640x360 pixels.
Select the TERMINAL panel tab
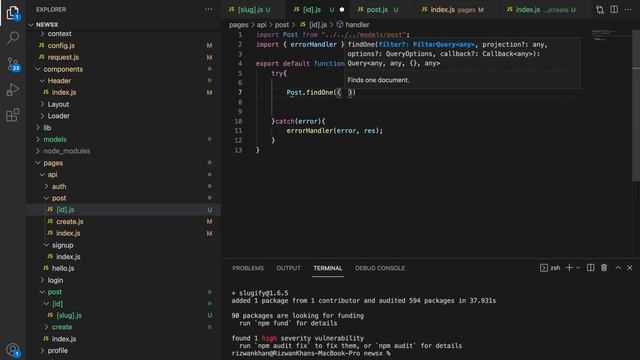click(x=328, y=268)
